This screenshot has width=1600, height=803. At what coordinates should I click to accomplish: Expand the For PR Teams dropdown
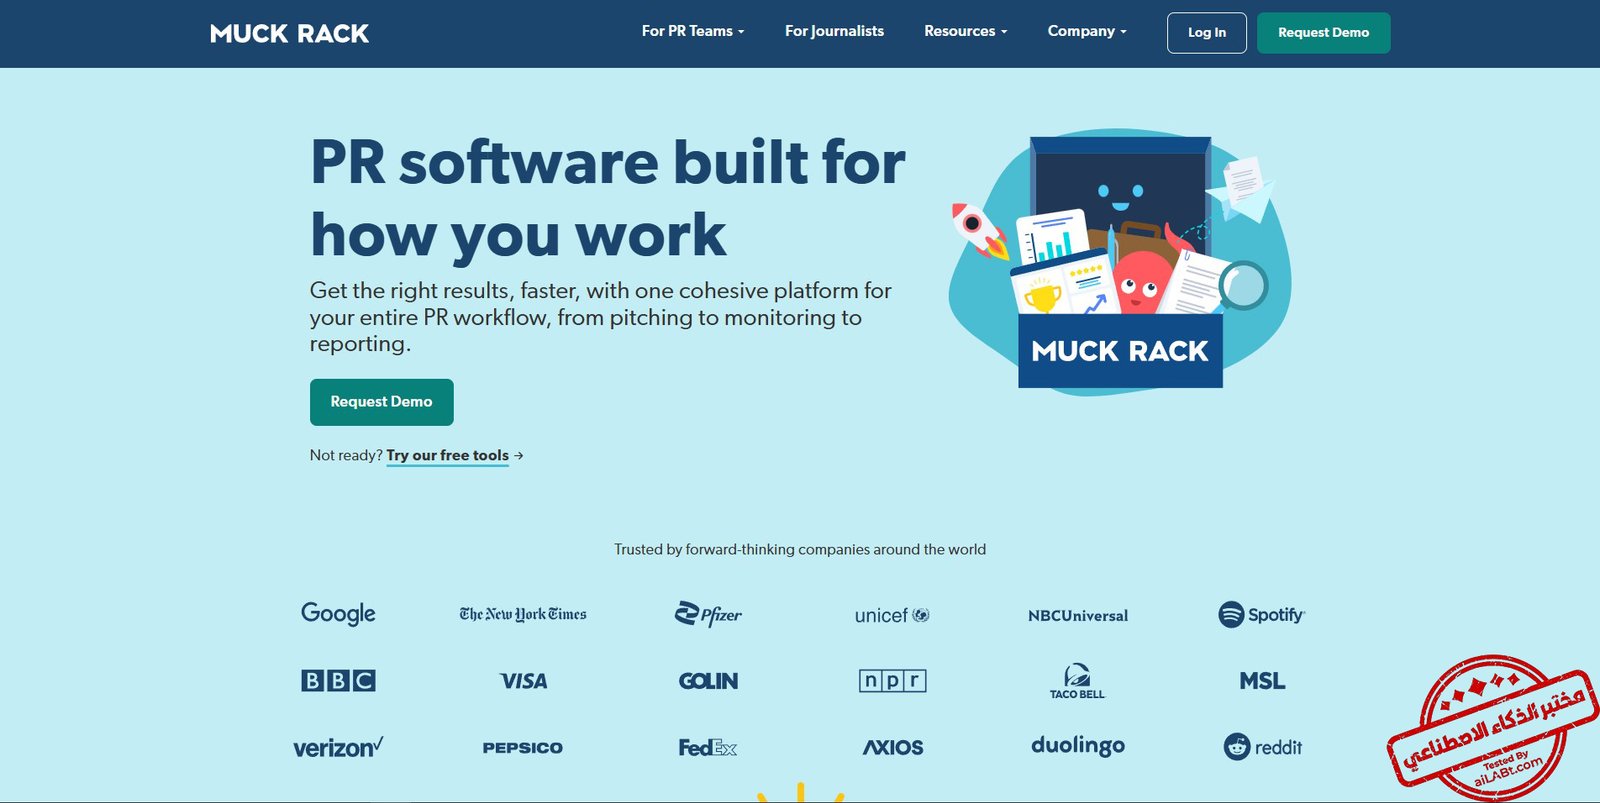click(x=692, y=32)
